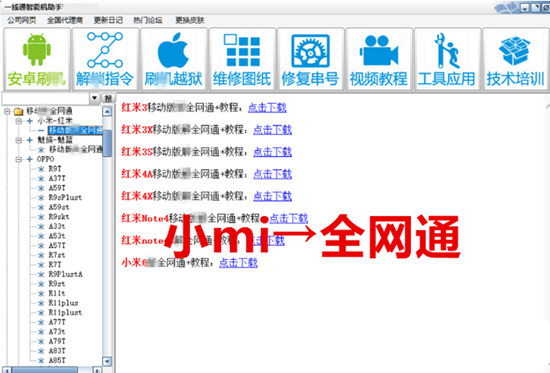Select R9sPlust in the OPPO list
This screenshot has width=550, height=373.
65,197
